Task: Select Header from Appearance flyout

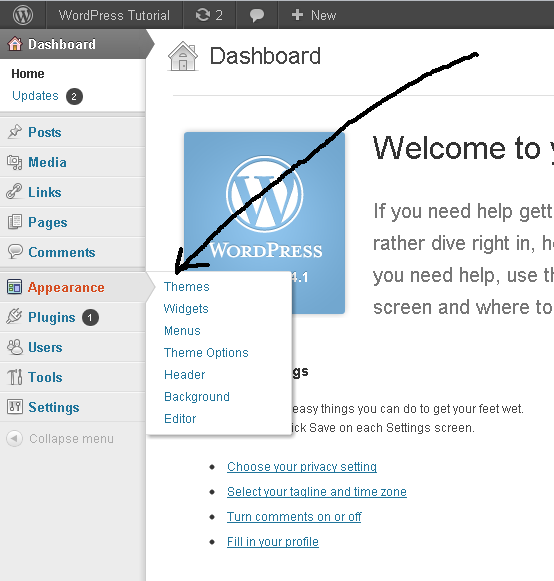Action: (185, 375)
